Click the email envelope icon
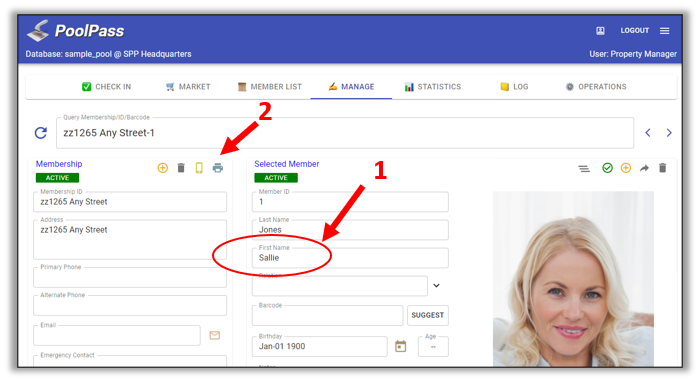The width and height of the screenshot is (698, 380). 215,335
